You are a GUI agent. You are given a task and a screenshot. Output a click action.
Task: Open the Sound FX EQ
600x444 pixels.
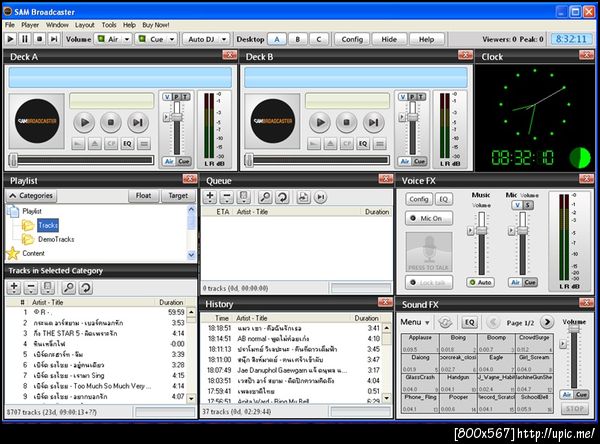tap(469, 322)
